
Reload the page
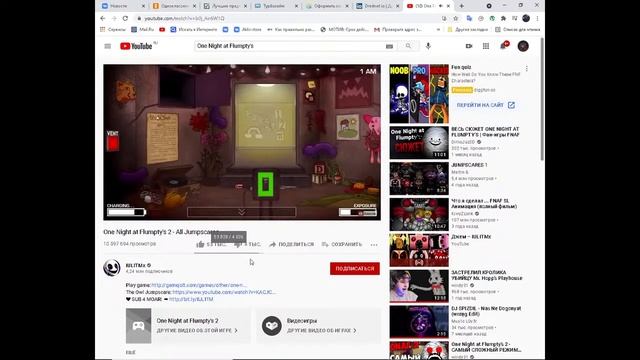pyautogui.click(x=125, y=18)
